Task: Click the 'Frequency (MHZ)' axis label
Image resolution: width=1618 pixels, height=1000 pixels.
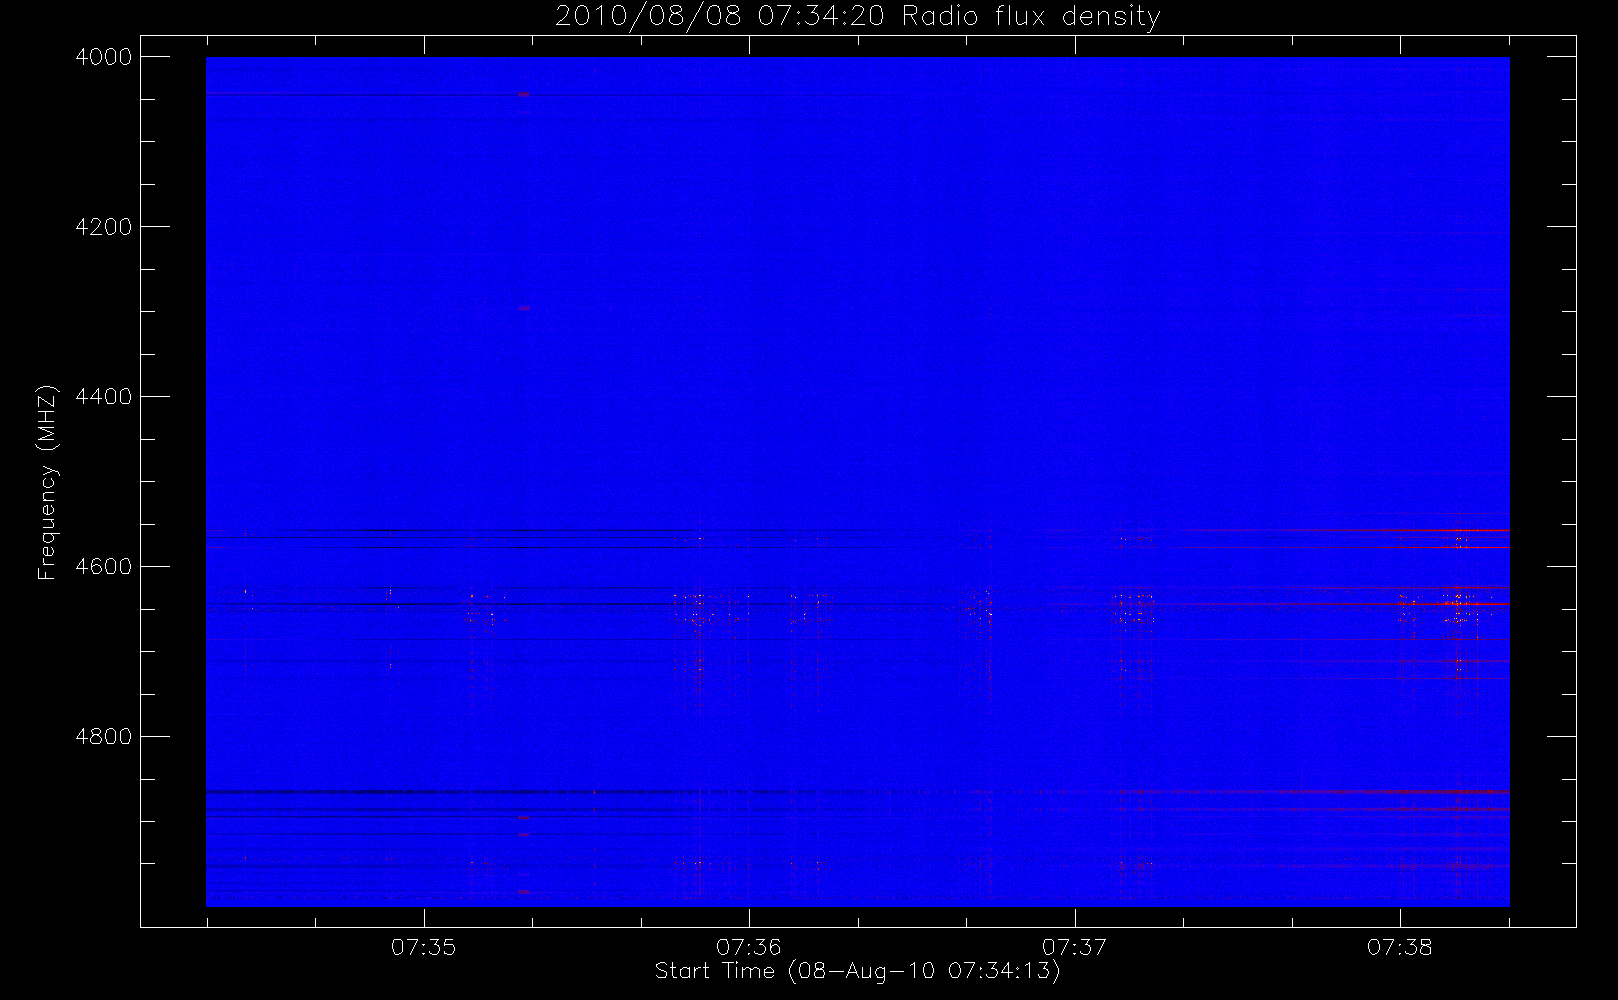Action: [x=46, y=482]
